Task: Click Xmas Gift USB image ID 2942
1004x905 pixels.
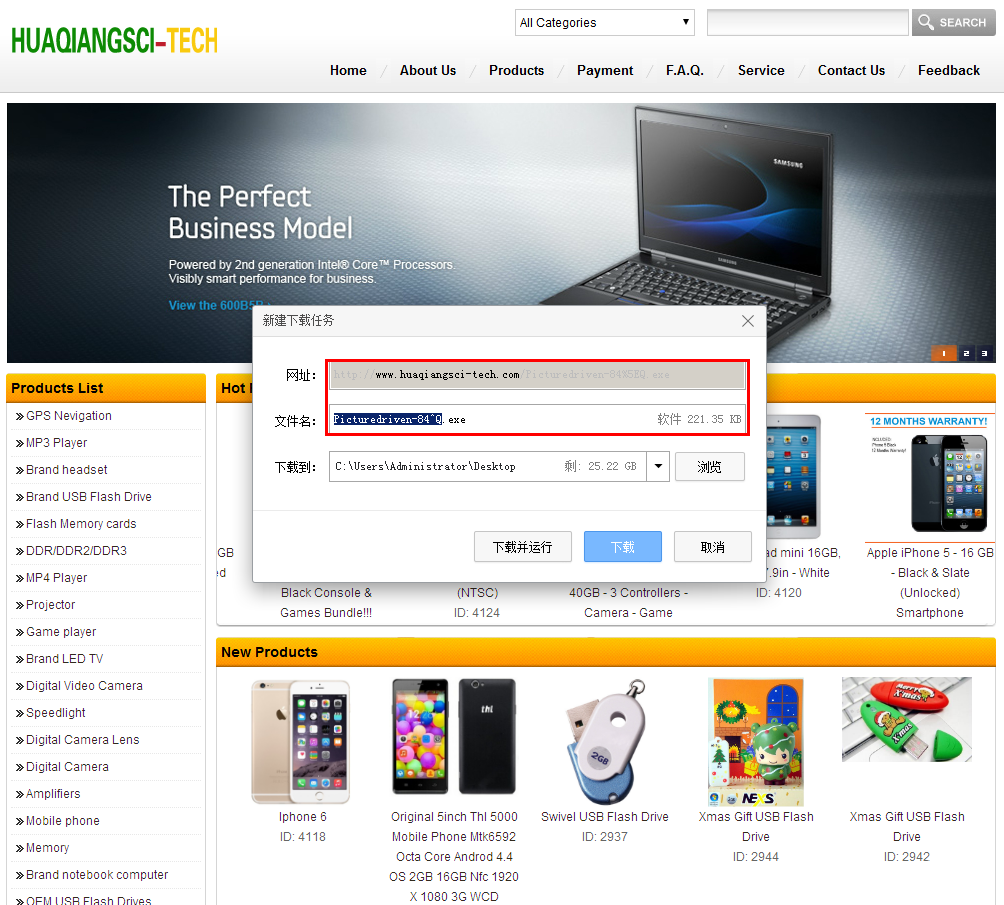Action: pos(907,719)
